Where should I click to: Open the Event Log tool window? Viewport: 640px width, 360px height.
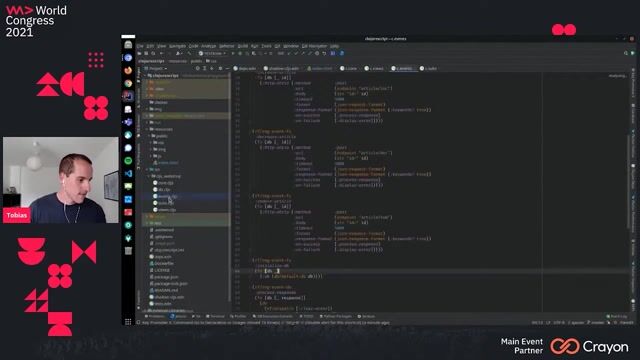pyautogui.click(x=617, y=316)
